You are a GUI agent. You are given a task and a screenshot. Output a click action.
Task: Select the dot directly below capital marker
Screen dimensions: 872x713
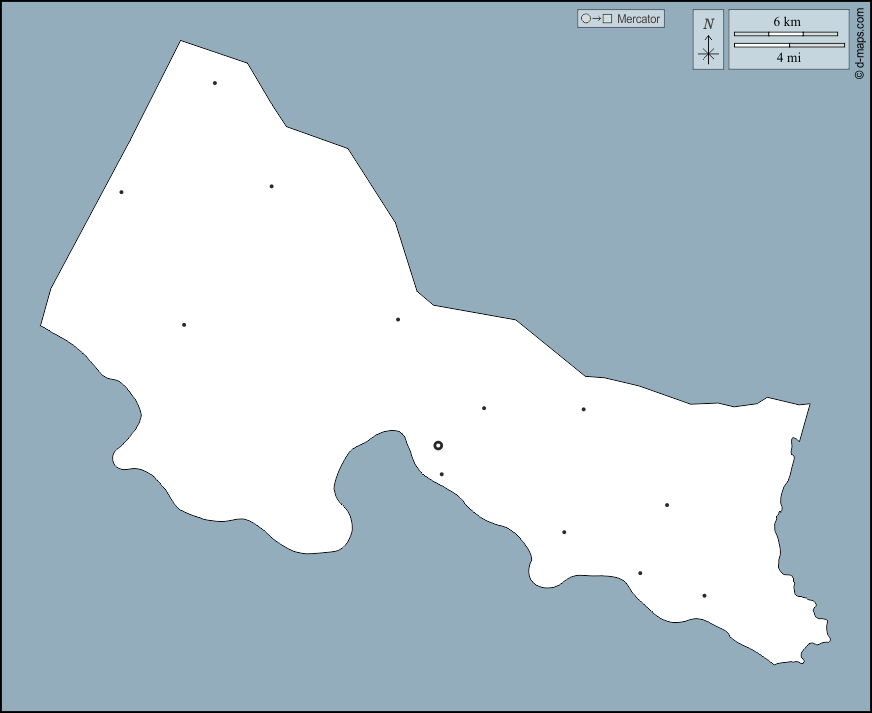tap(441, 474)
